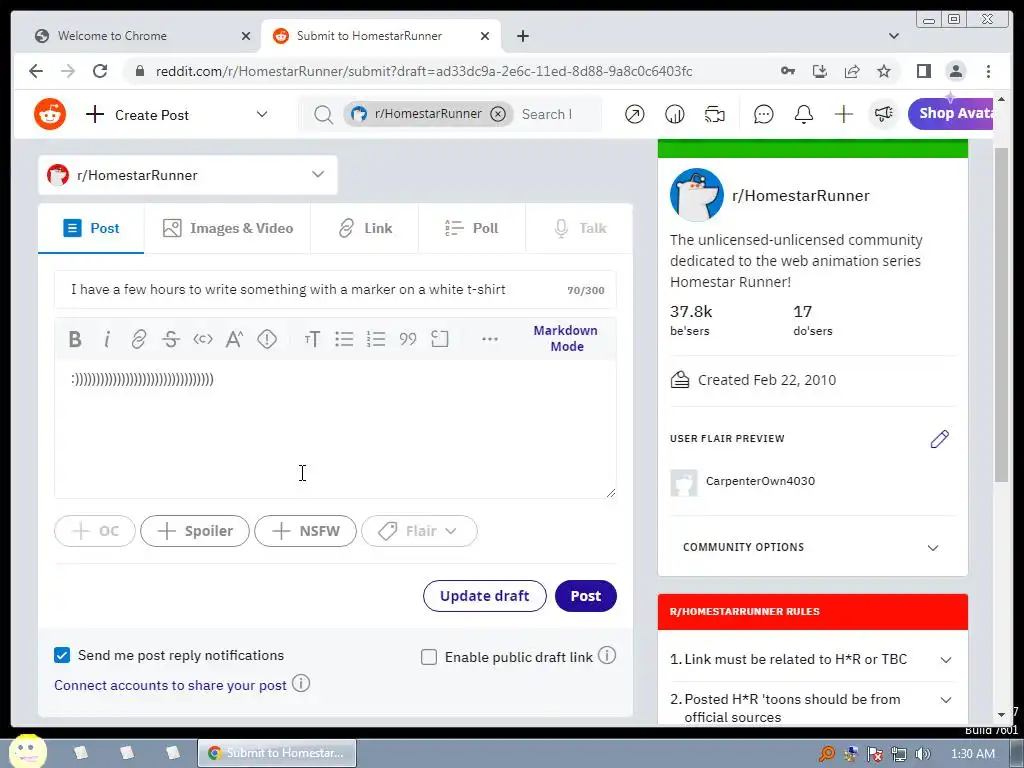Toggle bold formatting in post editor

point(75,339)
